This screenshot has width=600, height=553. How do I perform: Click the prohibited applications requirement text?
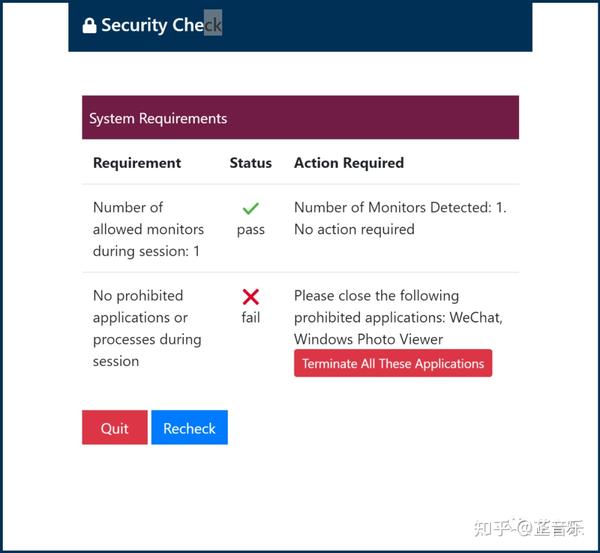tap(147, 328)
